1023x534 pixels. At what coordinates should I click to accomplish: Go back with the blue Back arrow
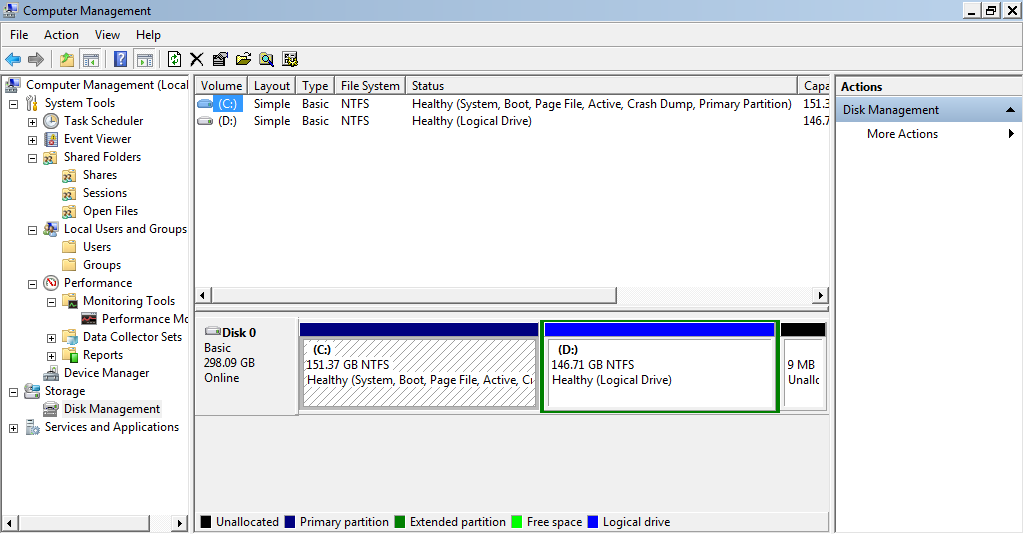pyautogui.click(x=13, y=59)
